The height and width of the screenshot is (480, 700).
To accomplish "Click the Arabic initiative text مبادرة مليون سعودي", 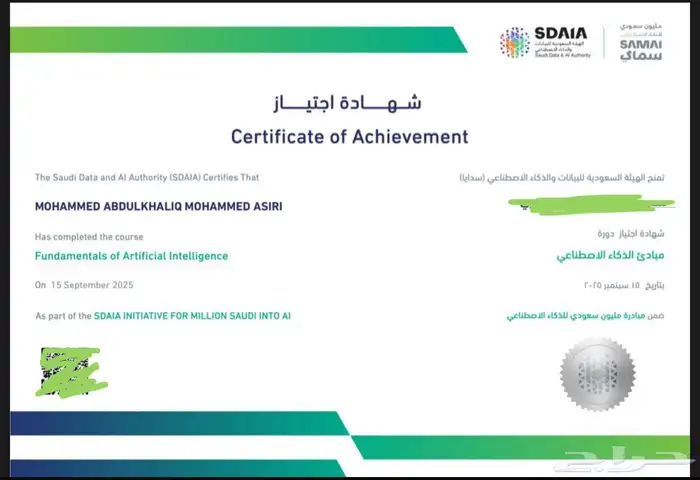I will point(590,316).
